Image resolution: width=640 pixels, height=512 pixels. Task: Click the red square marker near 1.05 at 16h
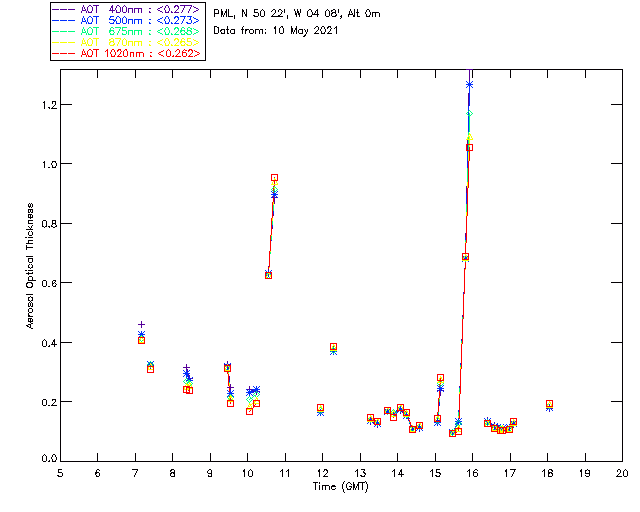(469, 147)
